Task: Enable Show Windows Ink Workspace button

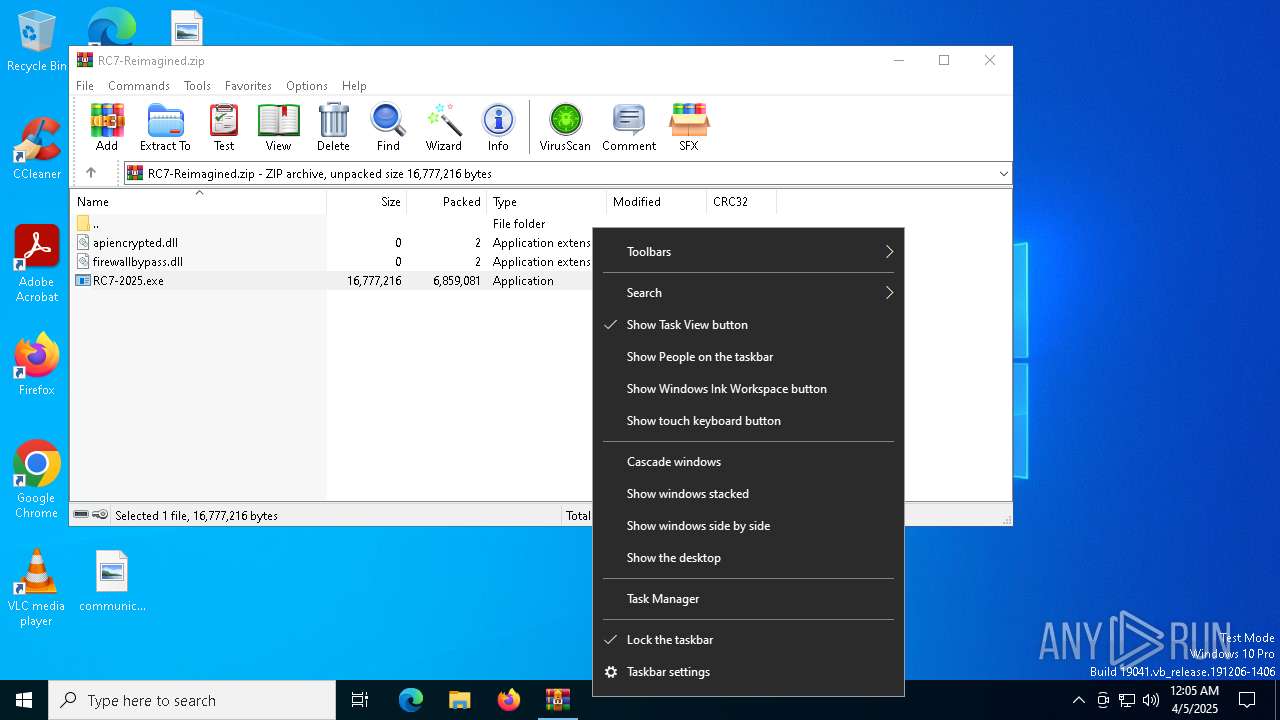Action: tap(748, 389)
